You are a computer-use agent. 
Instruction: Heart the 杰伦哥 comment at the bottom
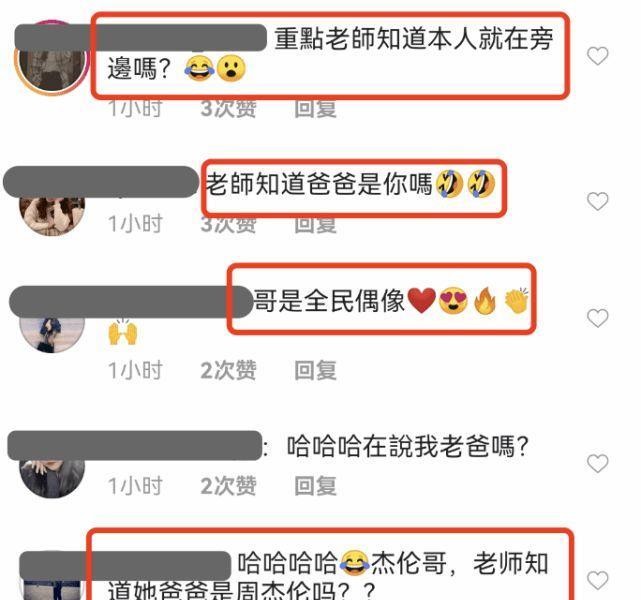point(598,580)
